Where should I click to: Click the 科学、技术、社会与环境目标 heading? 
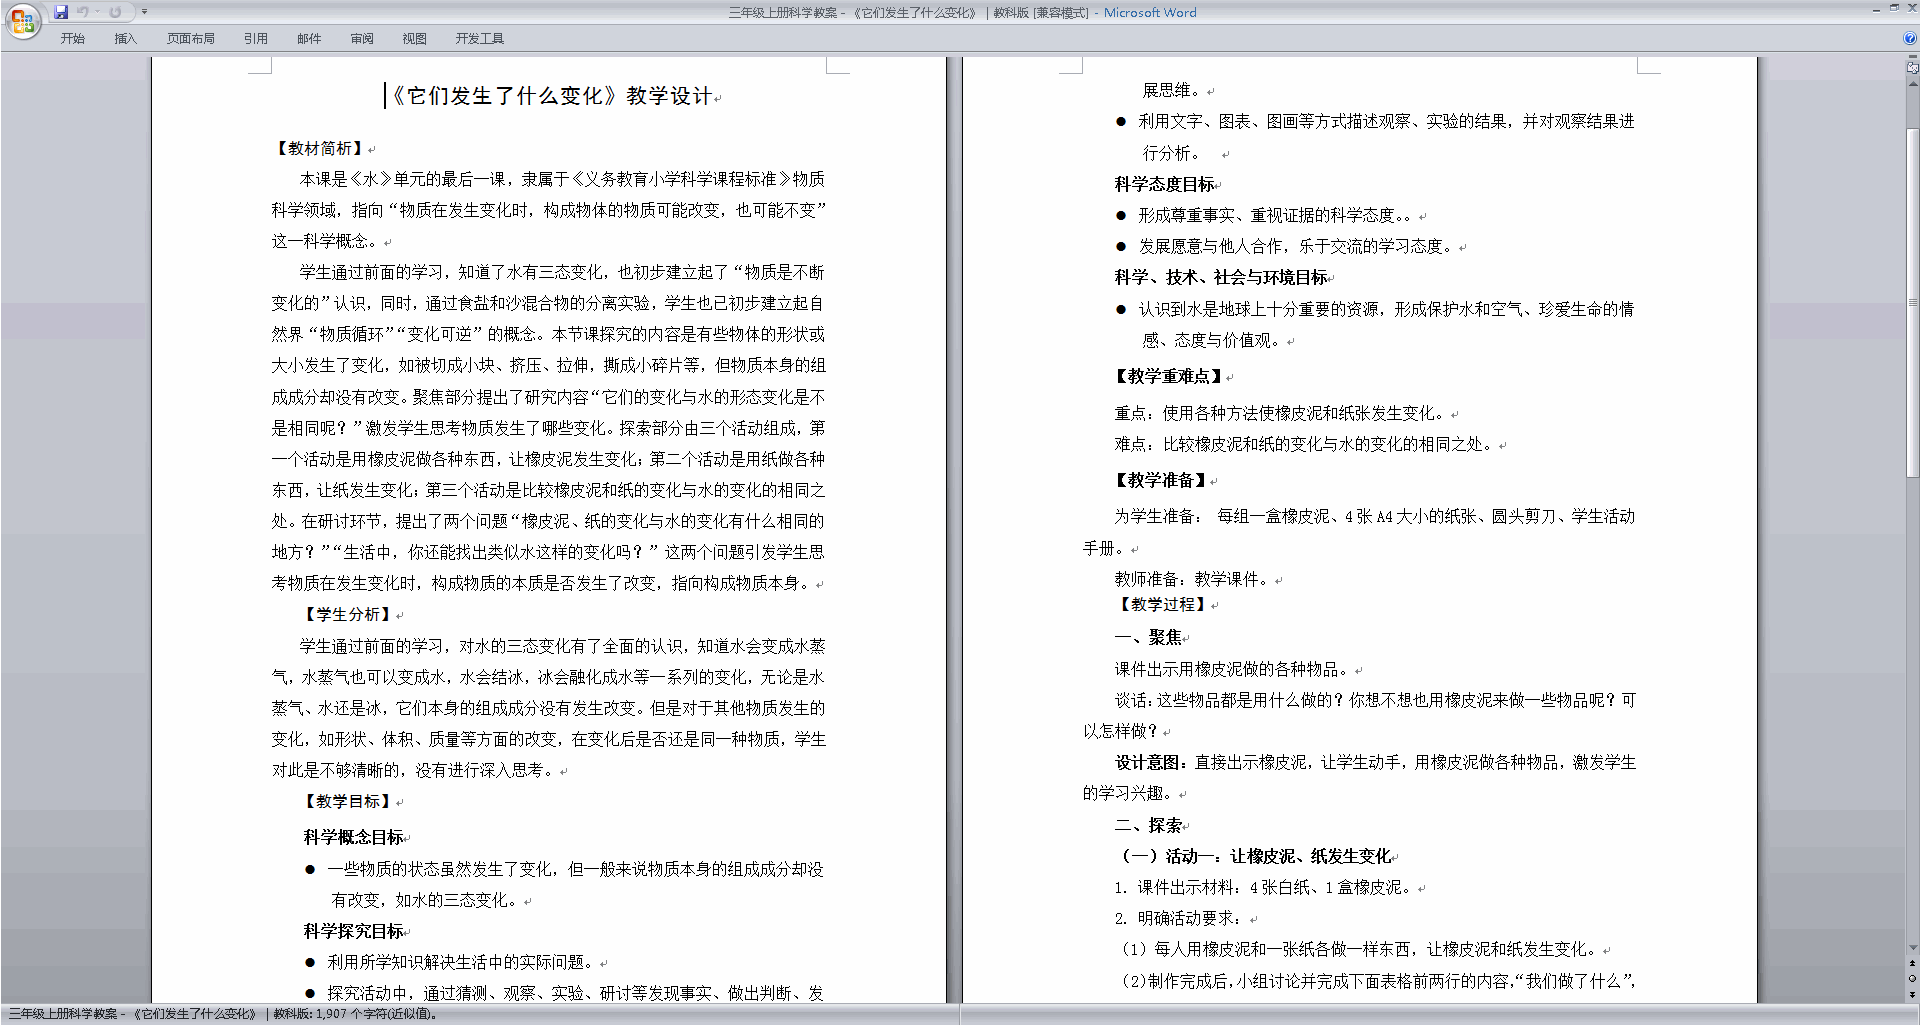pyautogui.click(x=1221, y=277)
